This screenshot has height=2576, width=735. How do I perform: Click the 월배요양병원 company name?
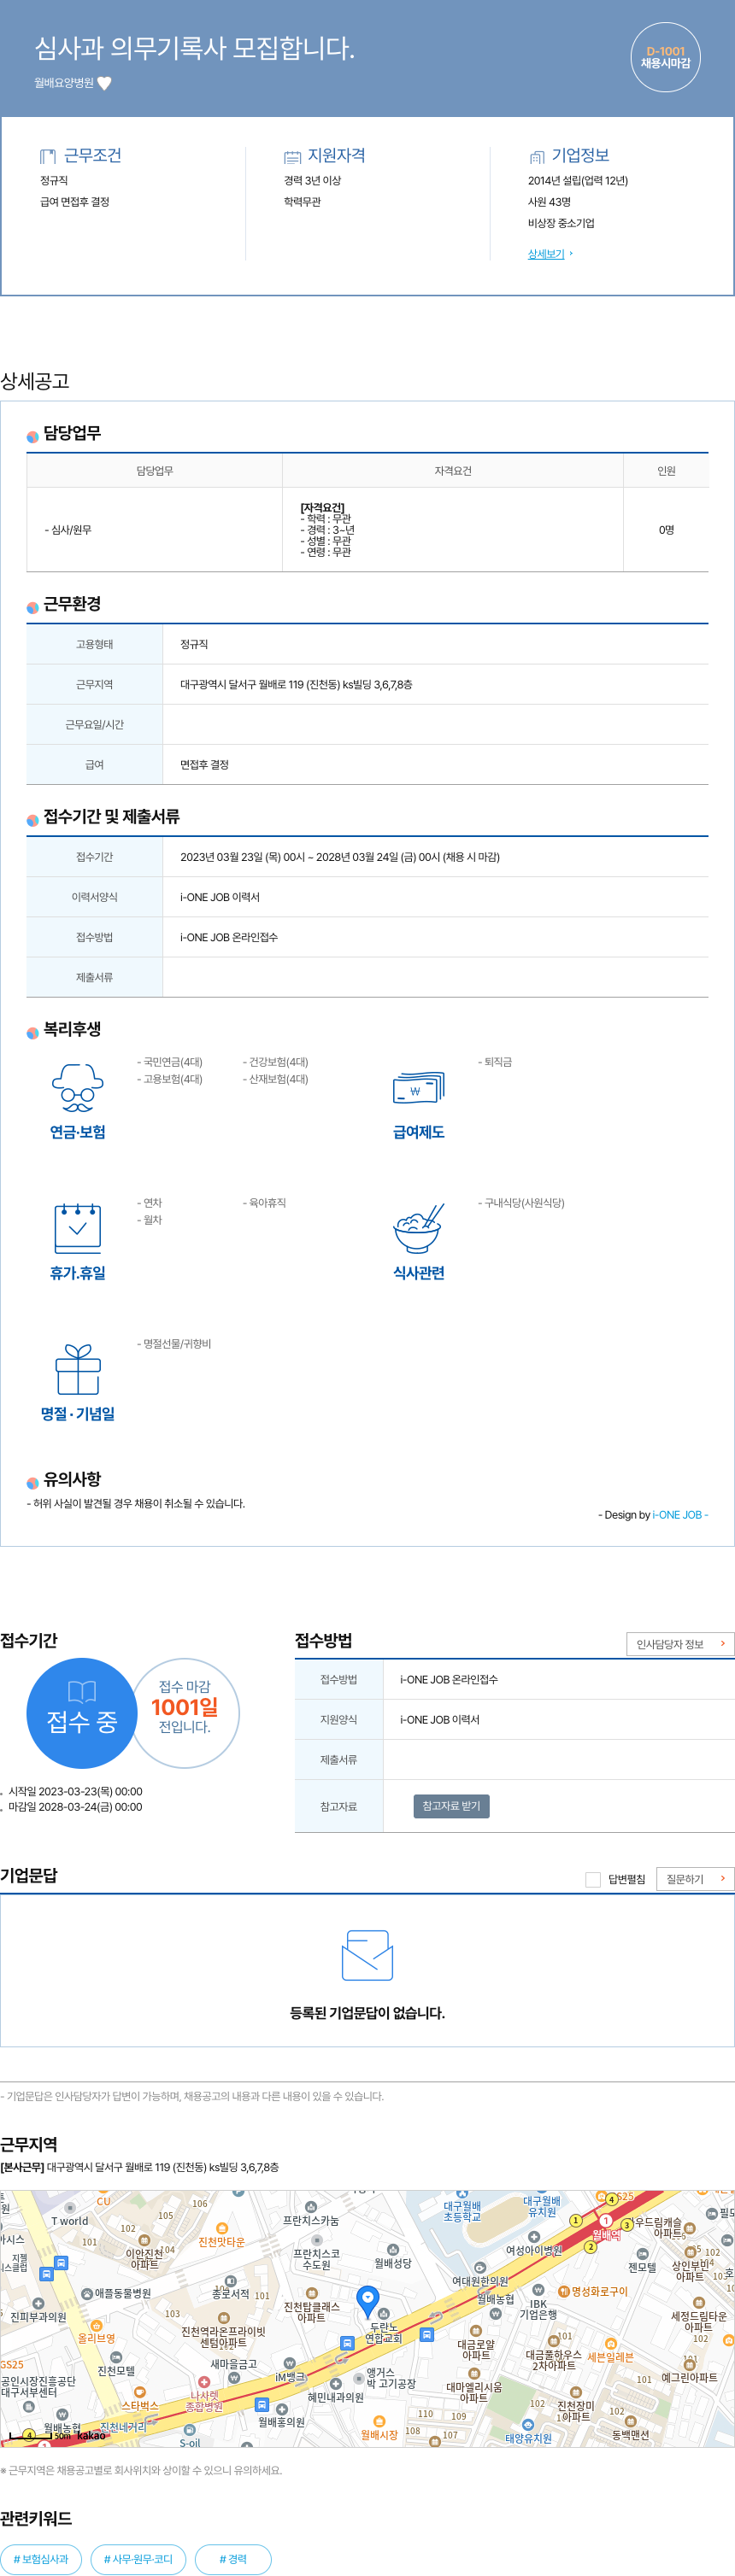point(63,83)
